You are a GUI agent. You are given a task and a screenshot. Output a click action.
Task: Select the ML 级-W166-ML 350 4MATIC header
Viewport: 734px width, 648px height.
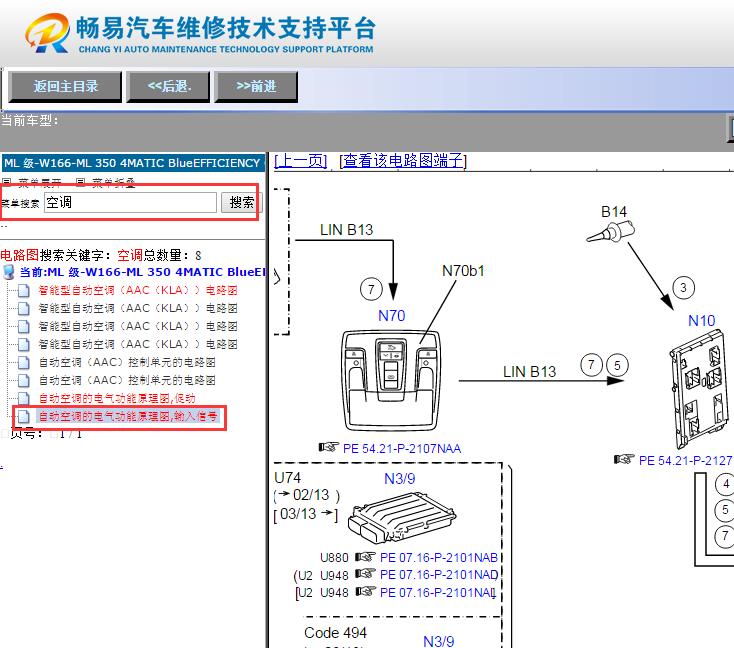coord(133,163)
